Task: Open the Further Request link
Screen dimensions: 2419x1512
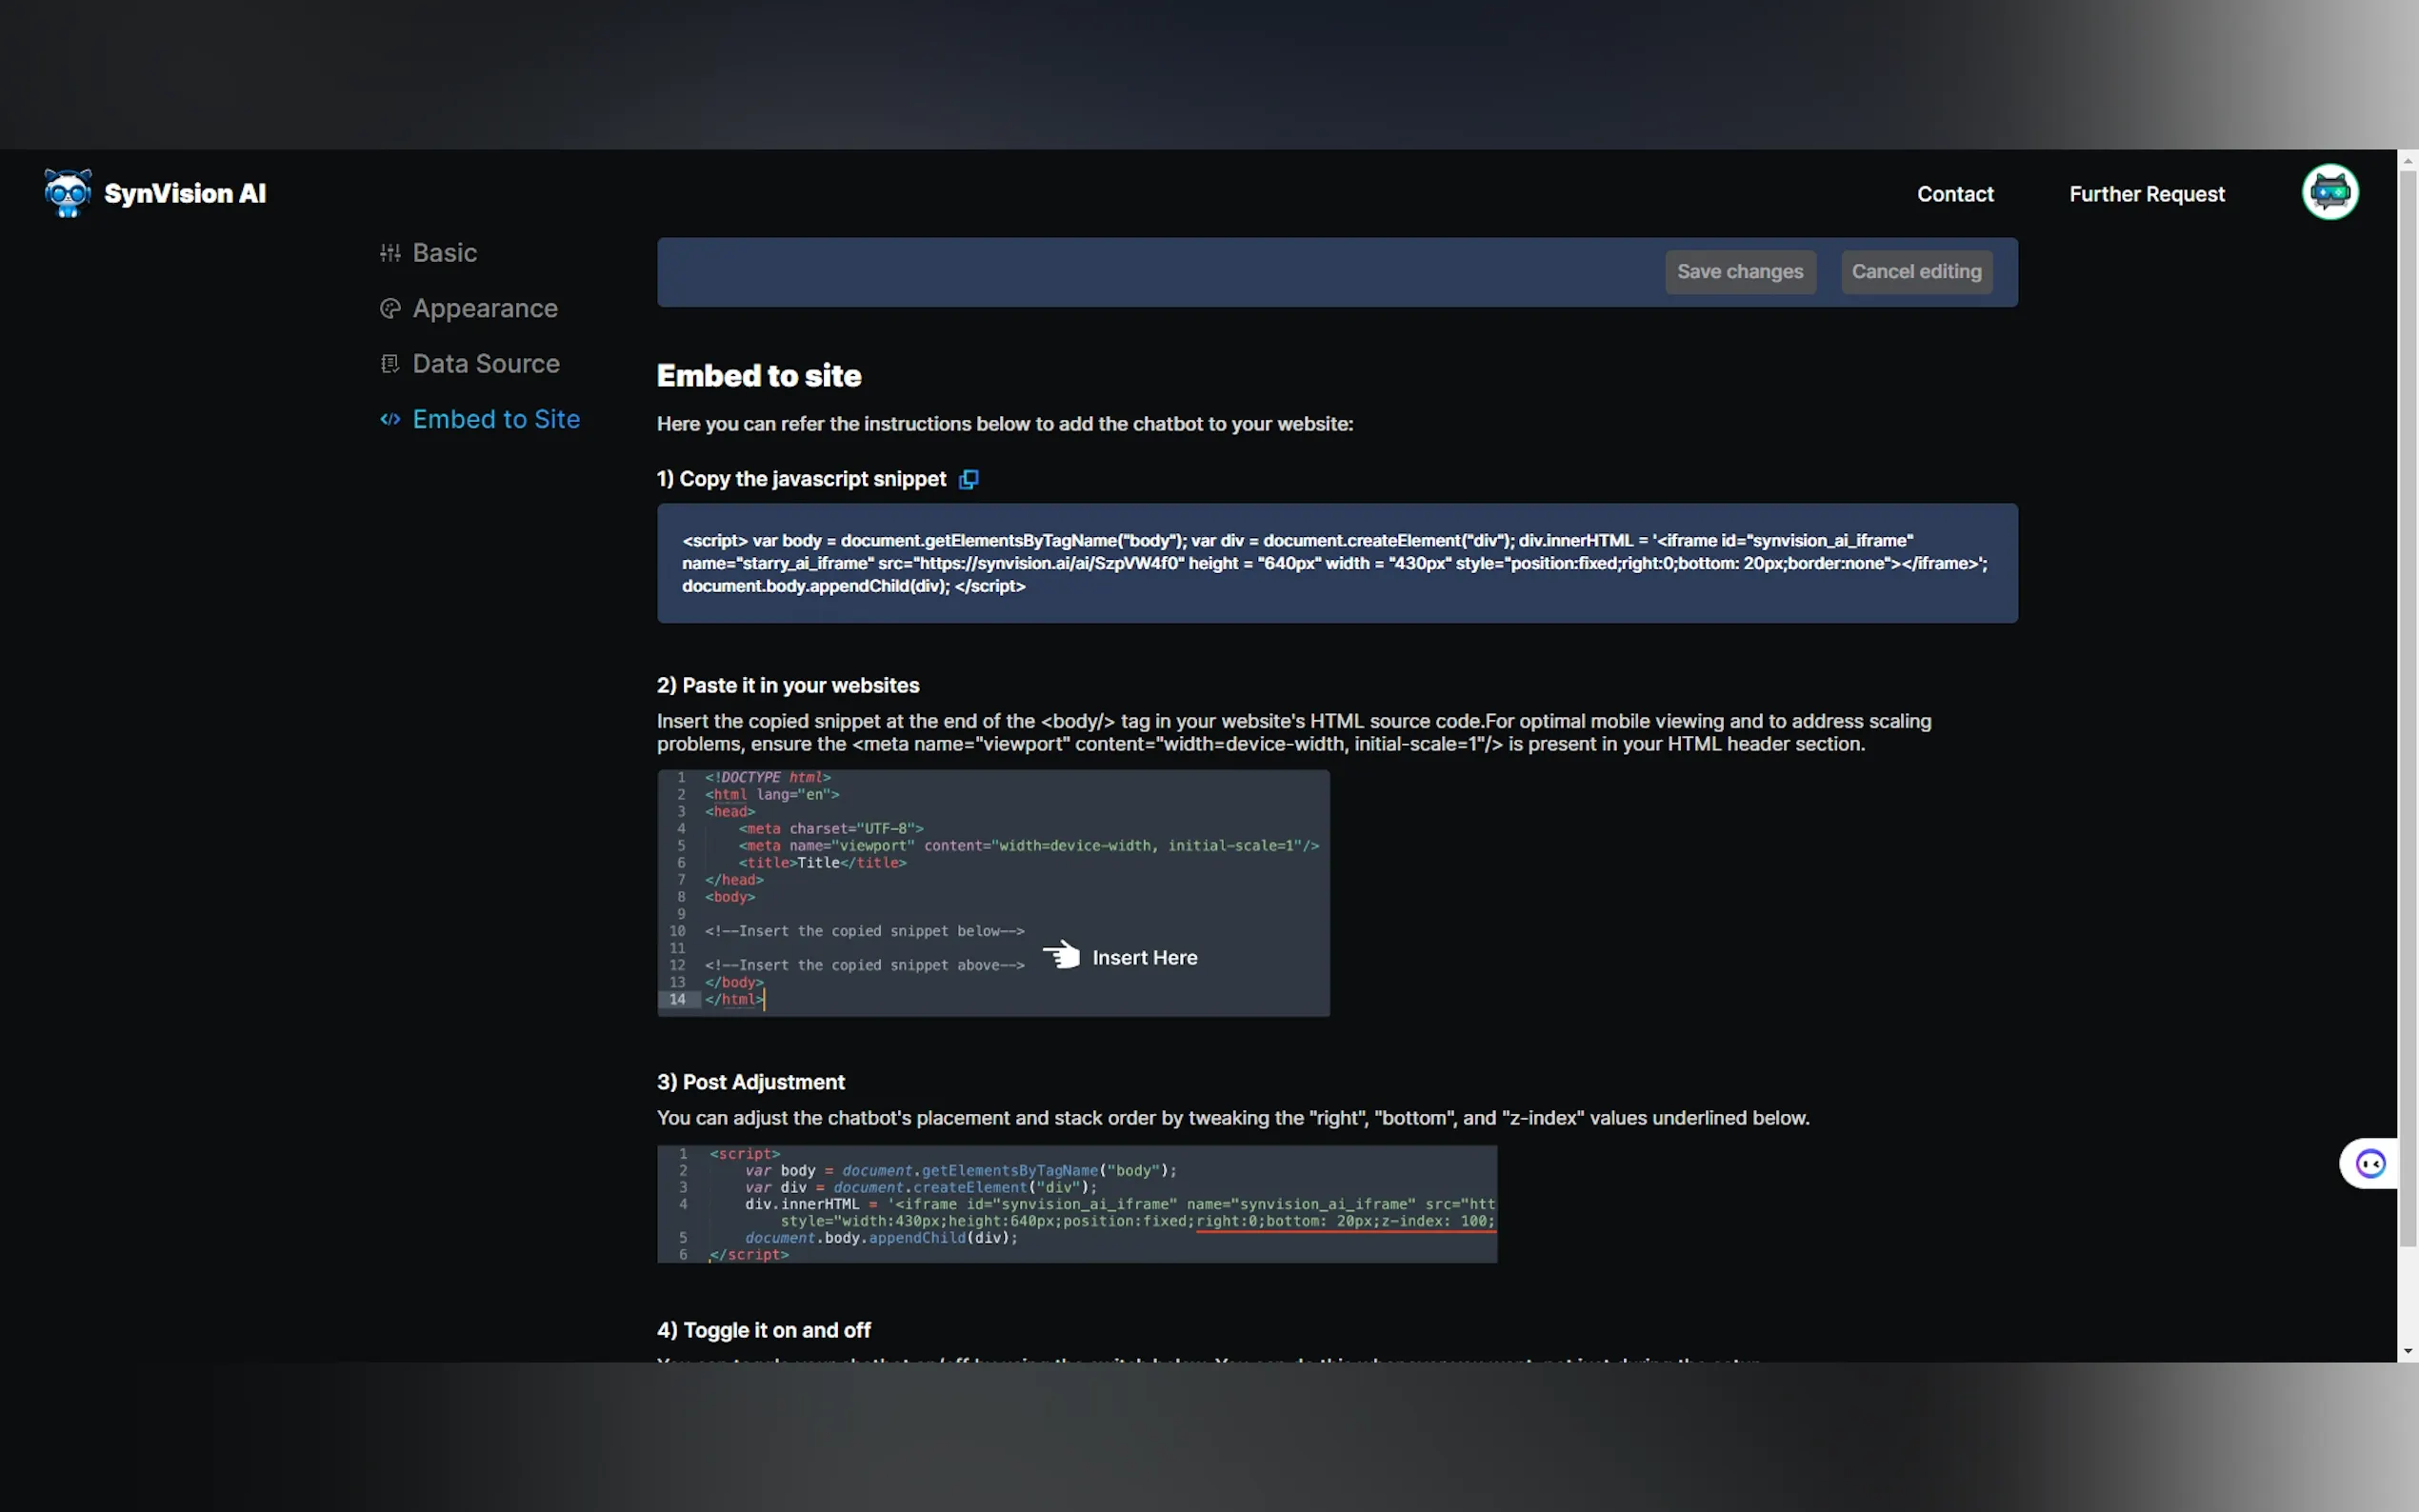Action: point(2147,194)
